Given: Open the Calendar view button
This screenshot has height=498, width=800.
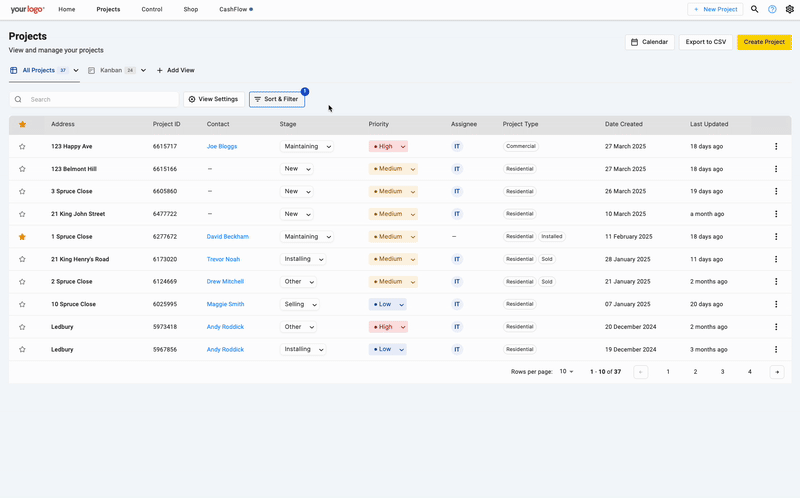Looking at the screenshot, I should [649, 42].
